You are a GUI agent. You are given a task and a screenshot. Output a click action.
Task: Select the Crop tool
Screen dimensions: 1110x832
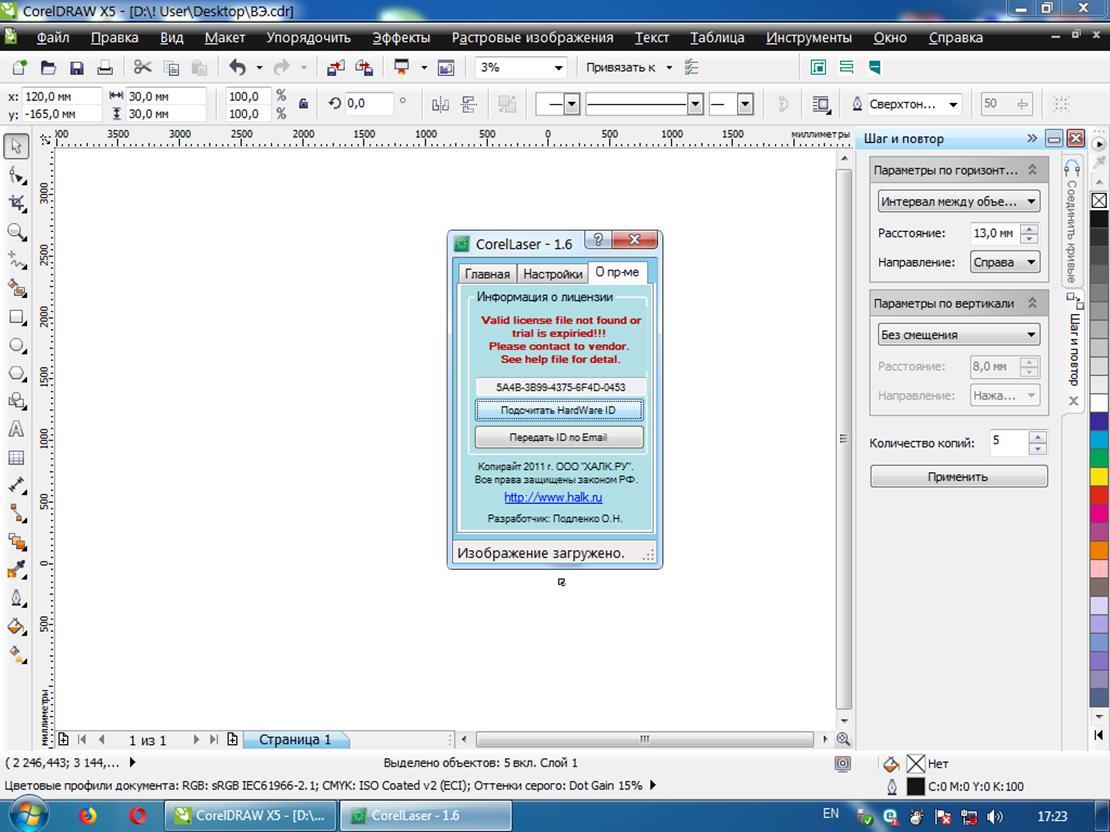16,203
